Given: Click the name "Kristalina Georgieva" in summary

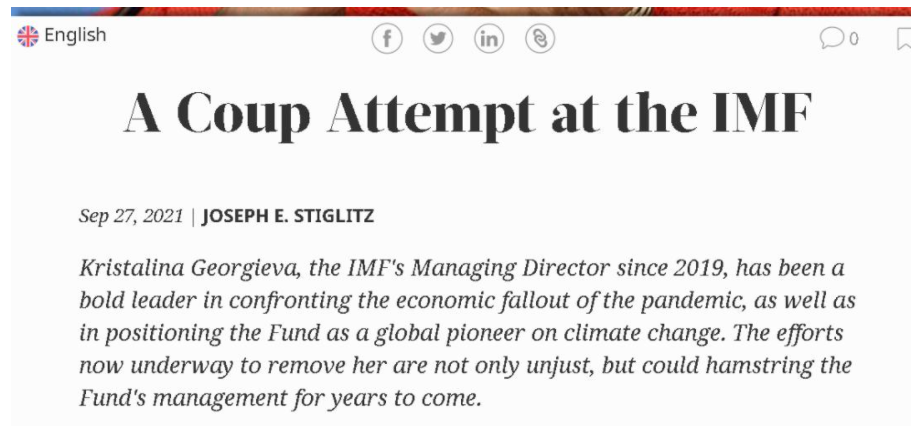Looking at the screenshot, I should pyautogui.click(x=170, y=270).
